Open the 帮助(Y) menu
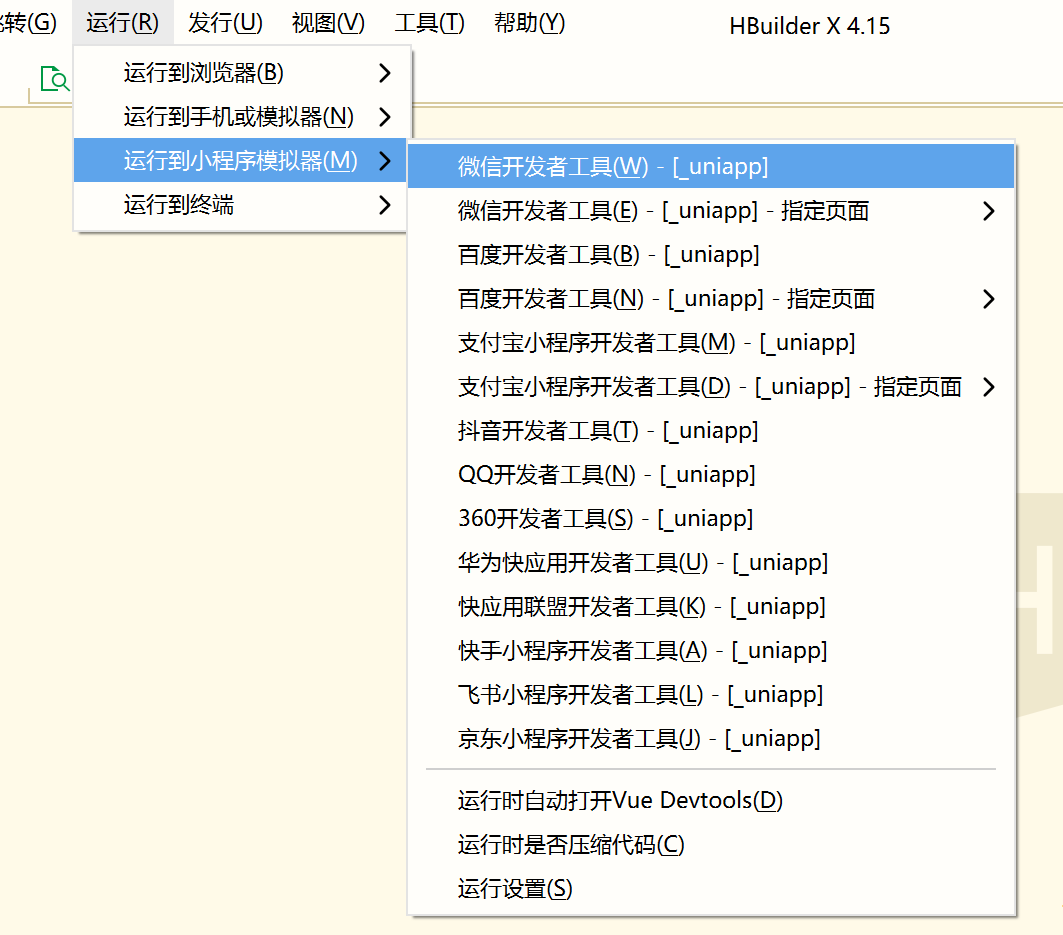This screenshot has height=935, width=1063. (529, 23)
